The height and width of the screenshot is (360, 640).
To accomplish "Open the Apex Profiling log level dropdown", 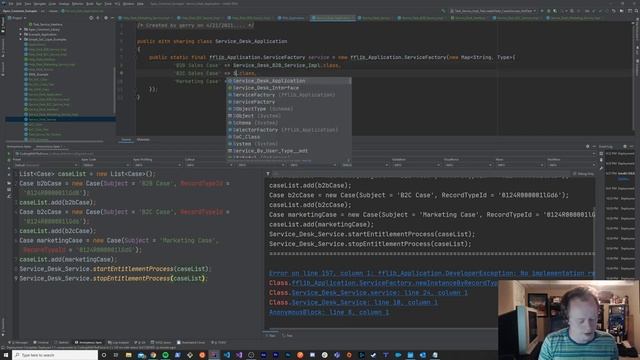I will [157, 165].
